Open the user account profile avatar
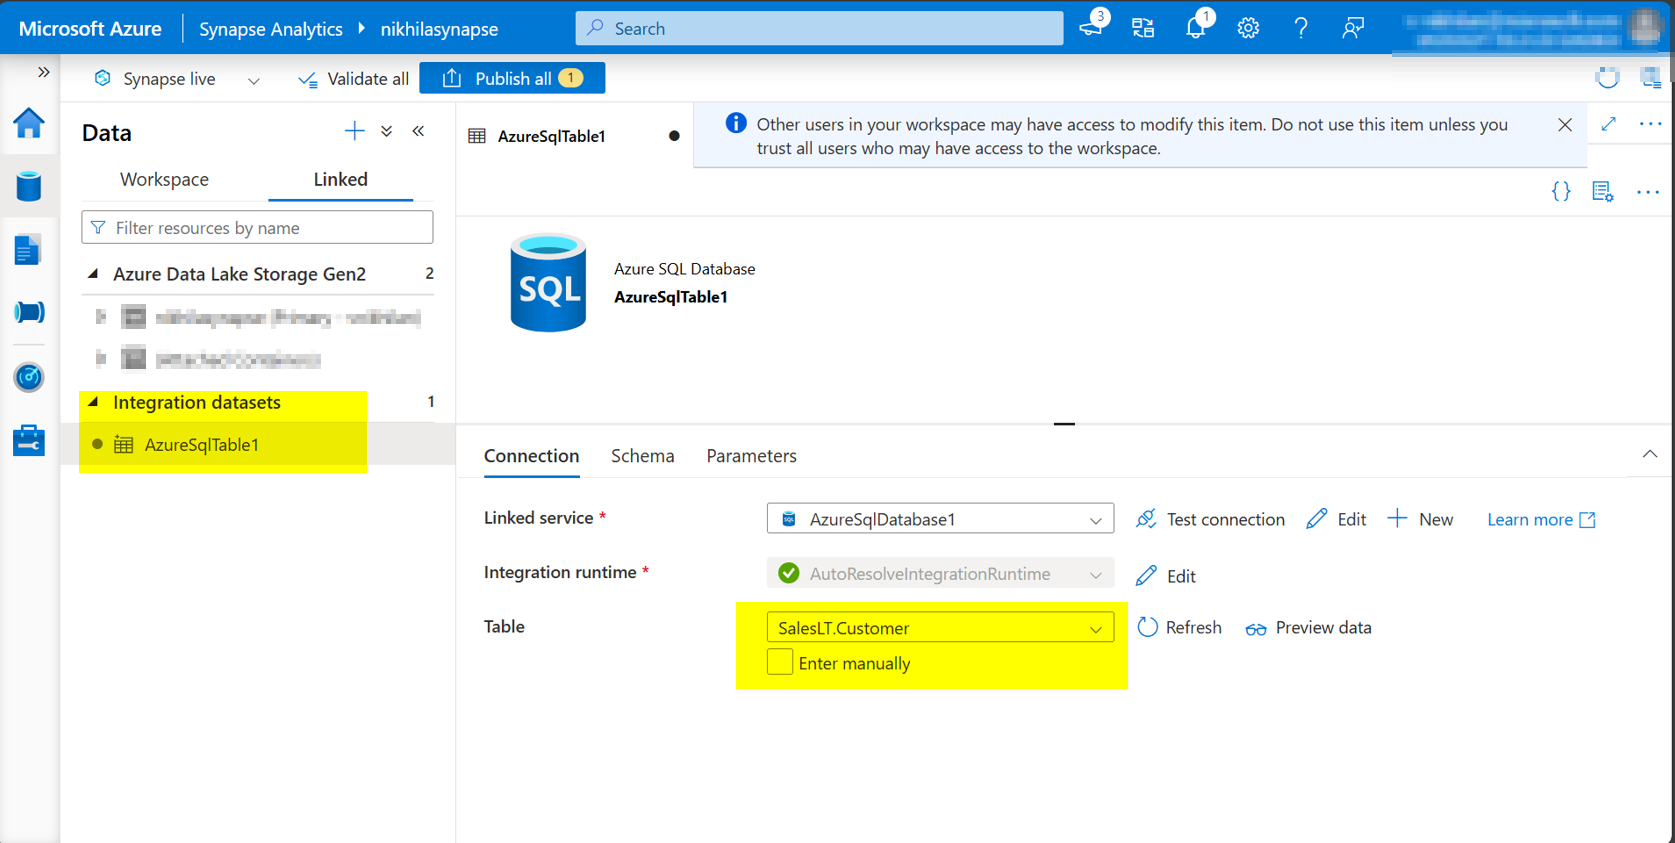 click(1644, 27)
